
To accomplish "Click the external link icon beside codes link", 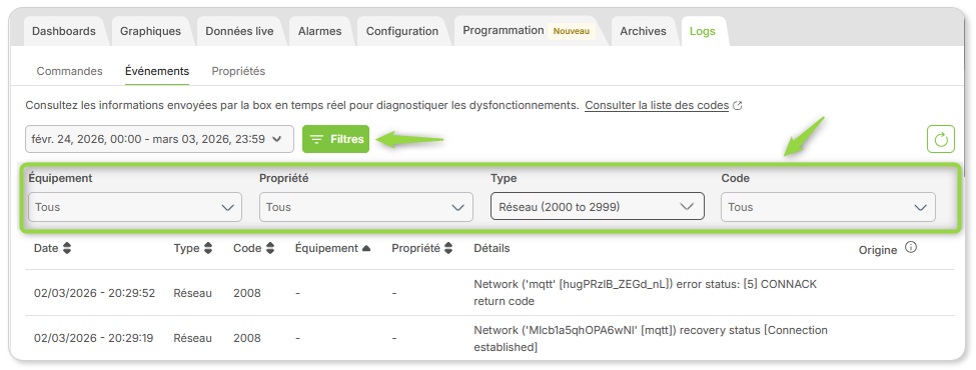I will [738, 106].
